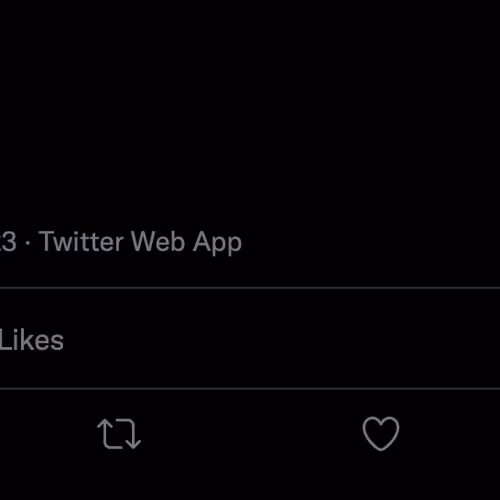Retweet this post using the arrows icon
500x500 pixels.
tap(119, 434)
